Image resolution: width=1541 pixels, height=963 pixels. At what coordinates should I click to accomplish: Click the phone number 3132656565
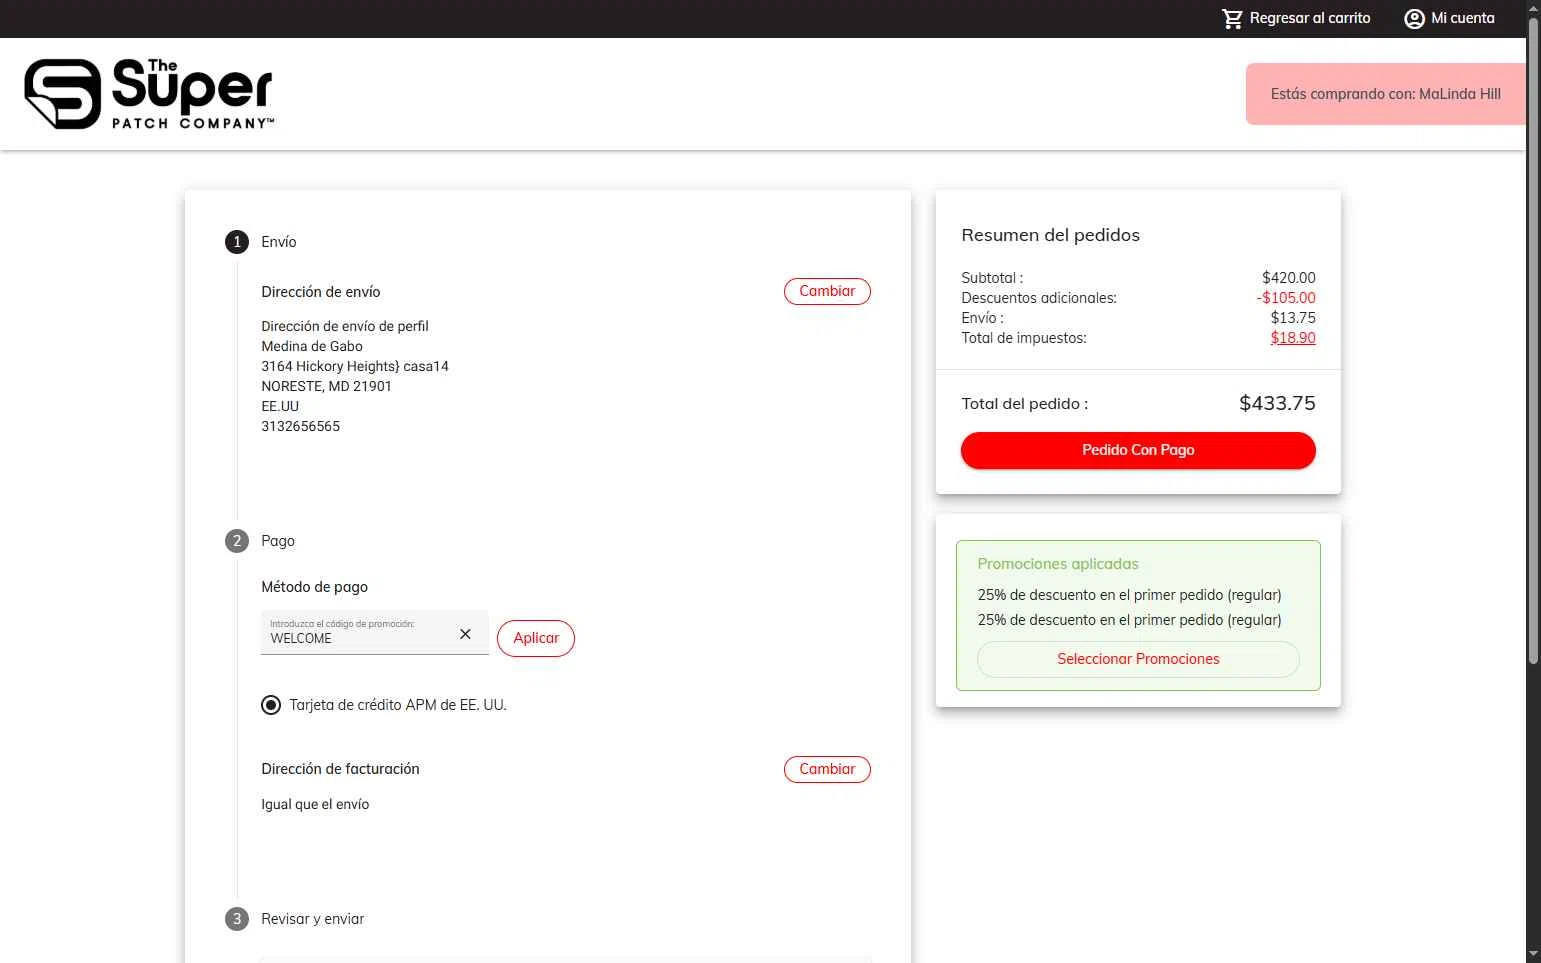point(301,426)
